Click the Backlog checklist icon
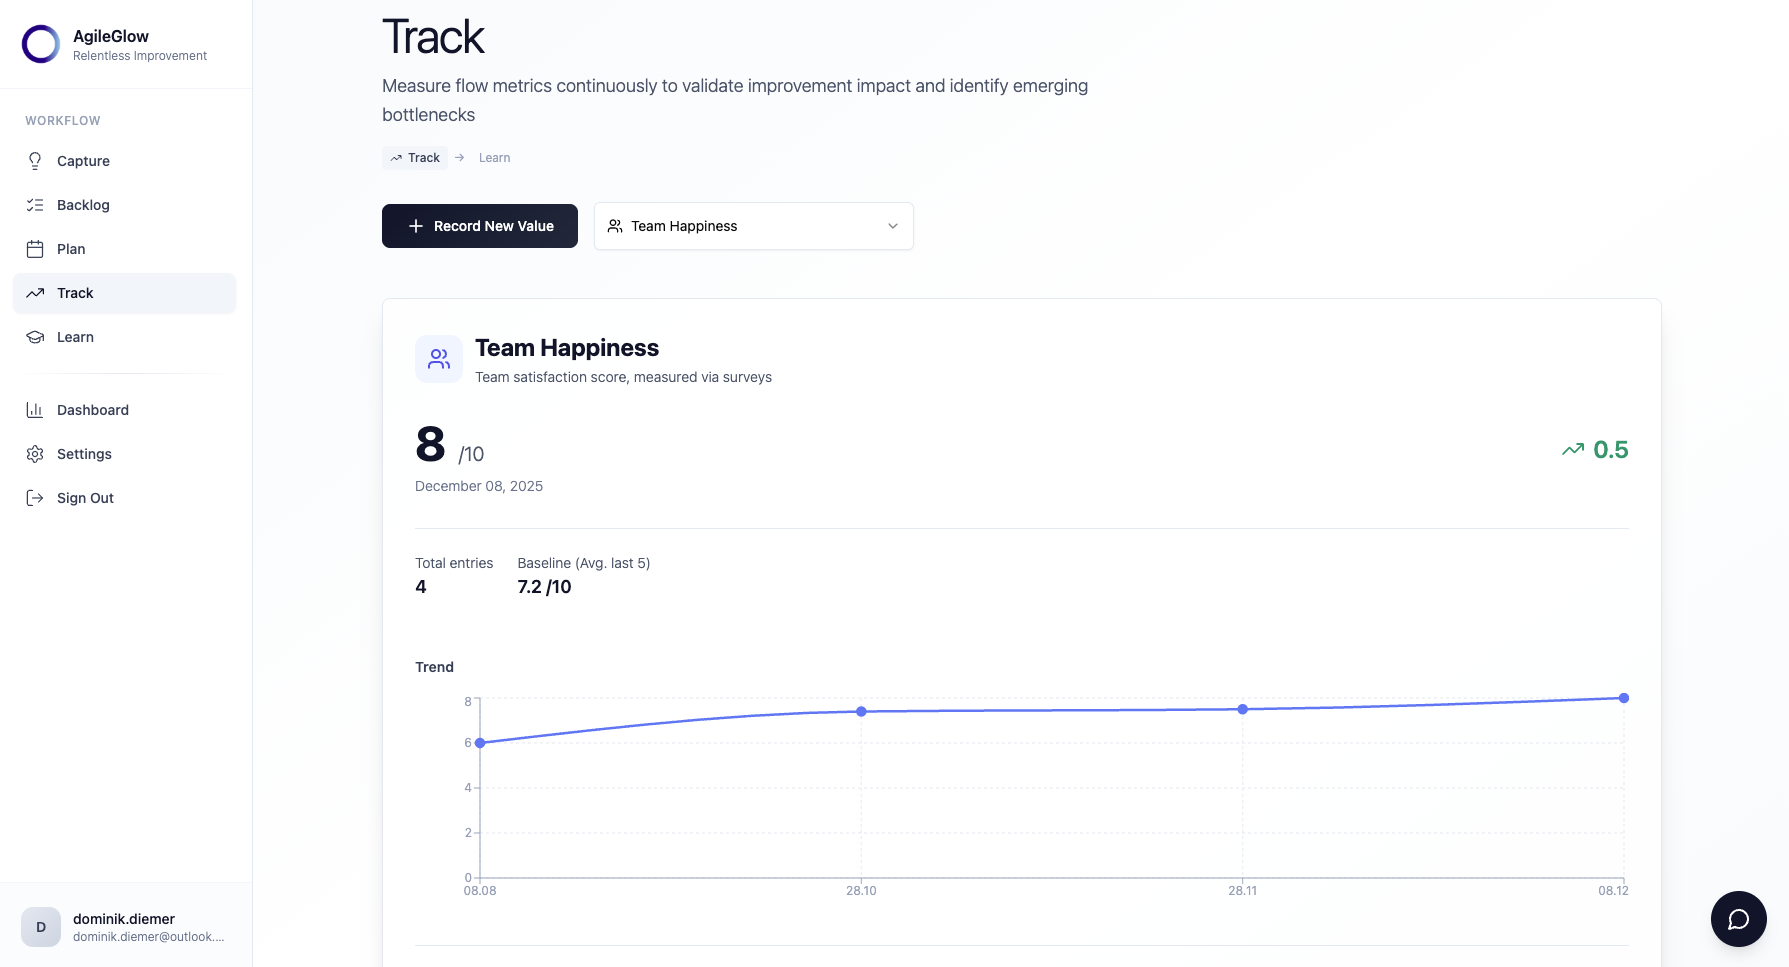 tap(35, 205)
